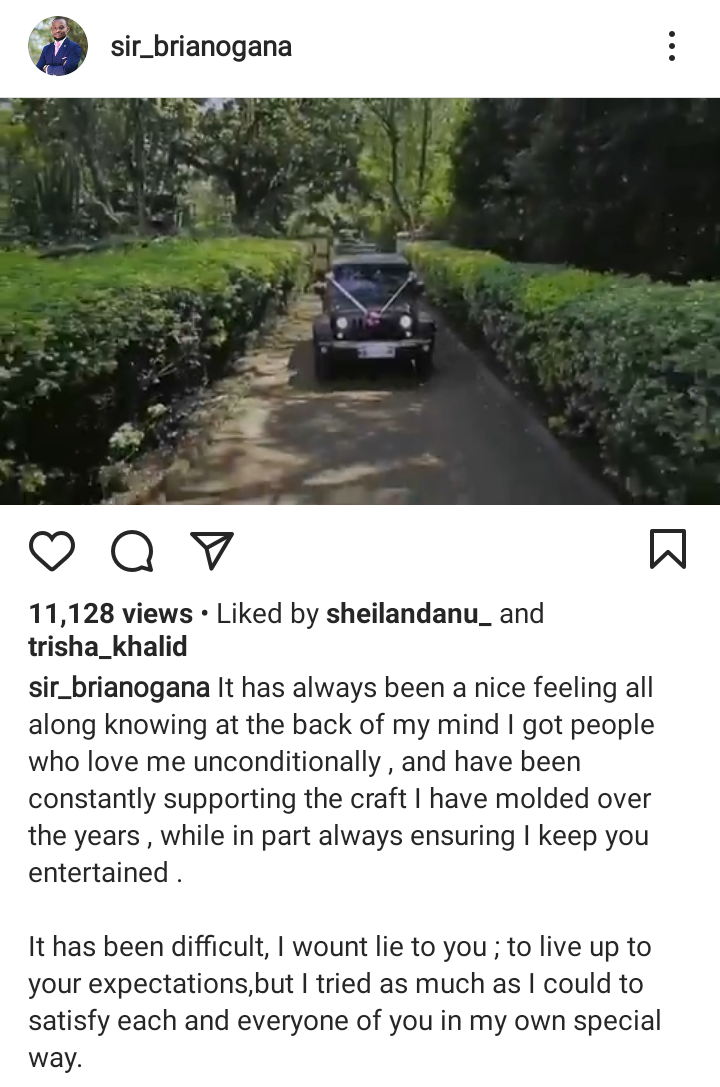Open sir_brianogana username in post header
This screenshot has width=720, height=1087.
[201, 46]
